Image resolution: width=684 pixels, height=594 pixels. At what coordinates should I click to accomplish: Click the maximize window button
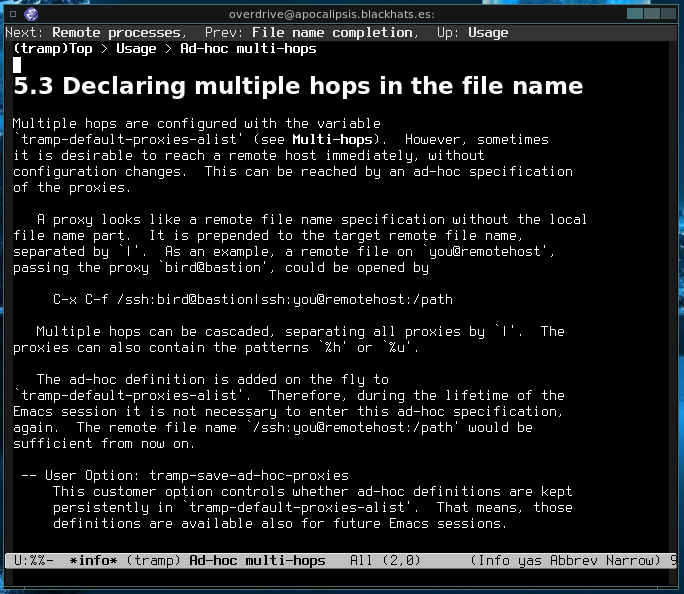coord(652,14)
